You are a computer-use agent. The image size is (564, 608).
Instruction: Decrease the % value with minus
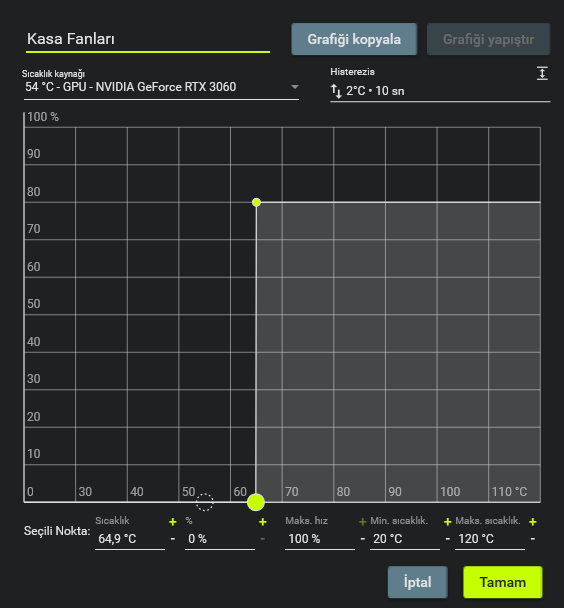point(263,539)
